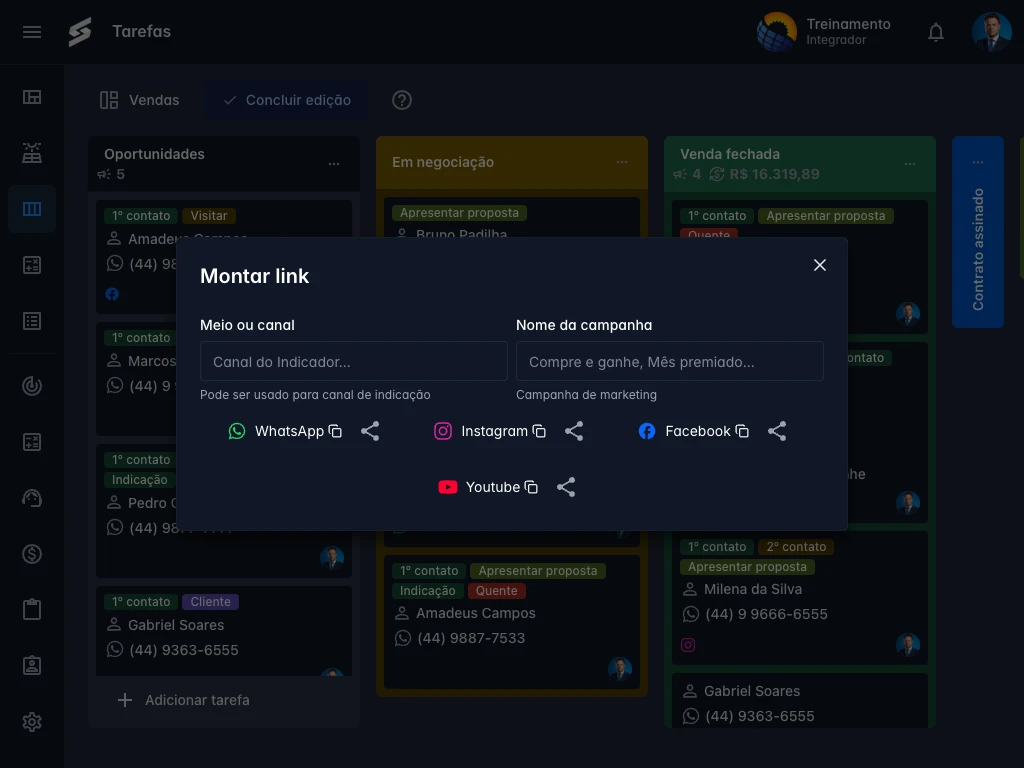
Task: Open the clipboard icon in sidebar
Action: (x=32, y=610)
